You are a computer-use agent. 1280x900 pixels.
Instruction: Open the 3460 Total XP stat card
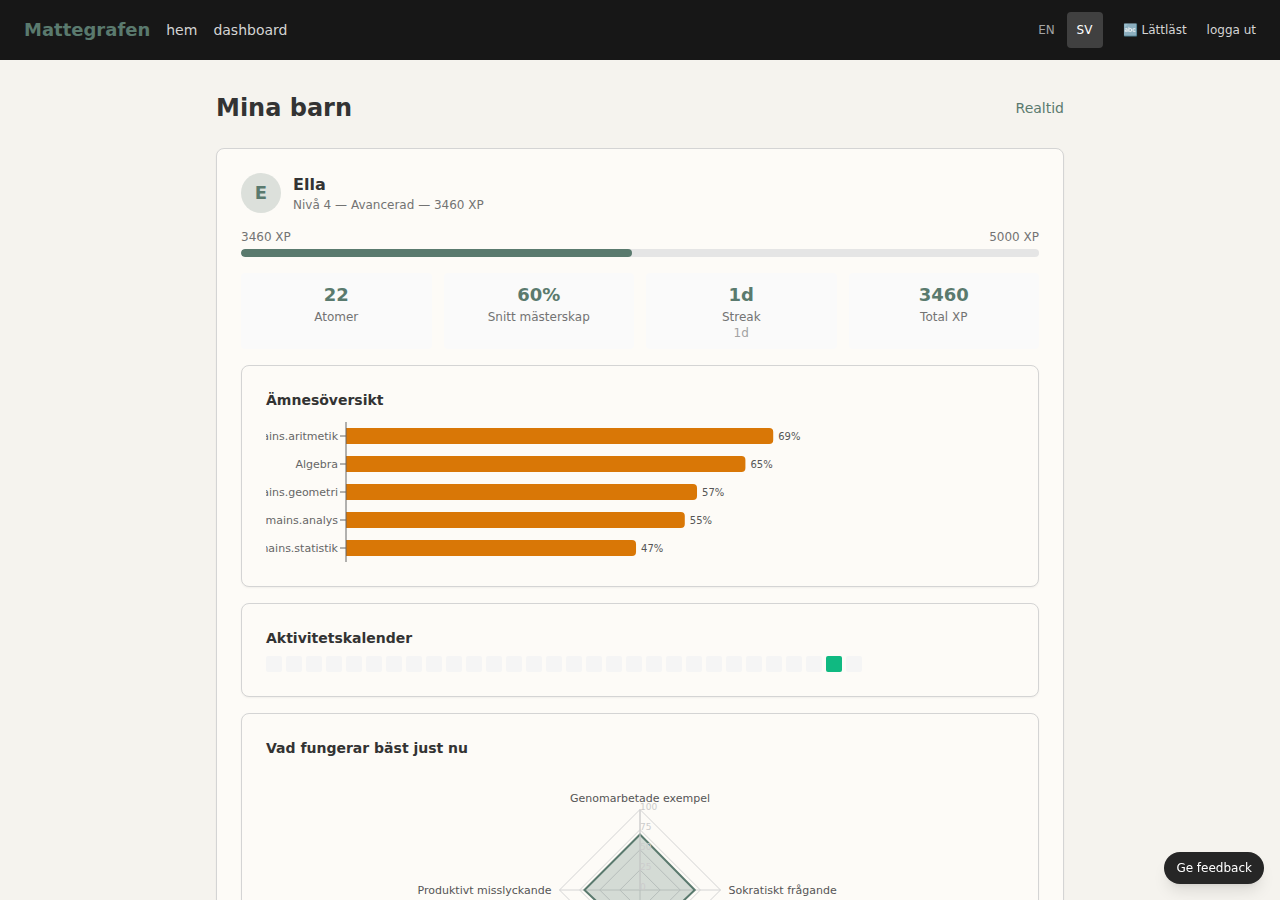(944, 311)
